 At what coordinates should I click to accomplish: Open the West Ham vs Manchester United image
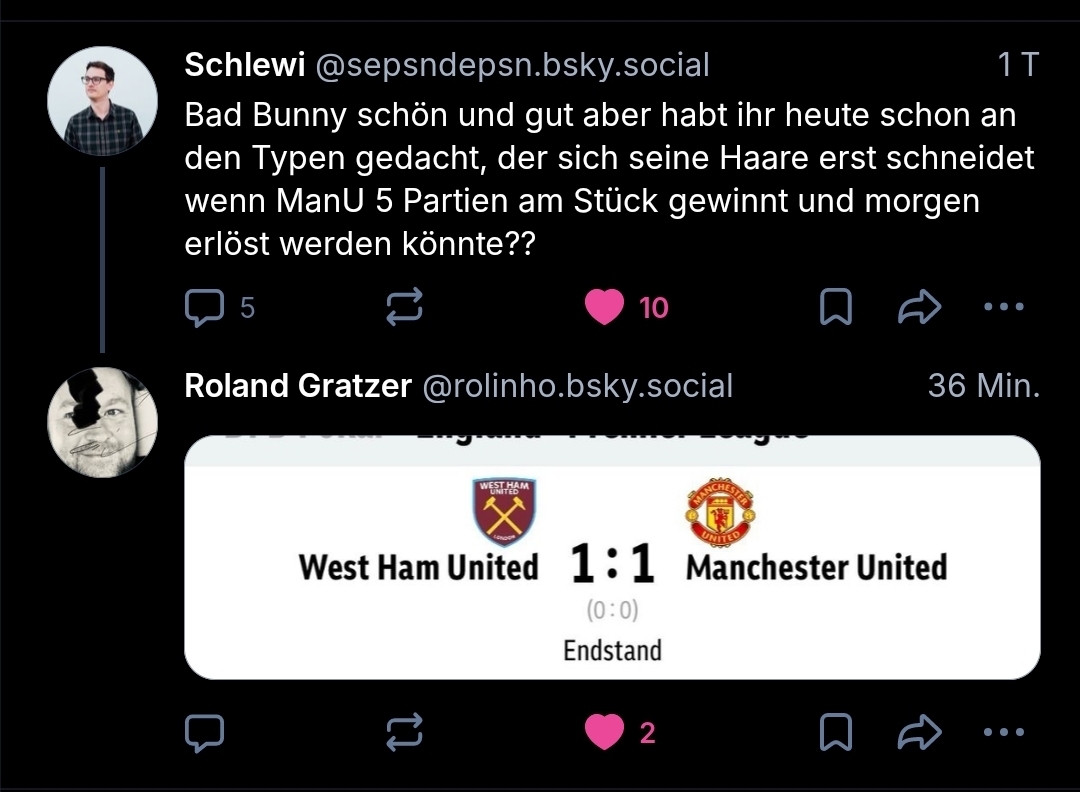(612, 558)
